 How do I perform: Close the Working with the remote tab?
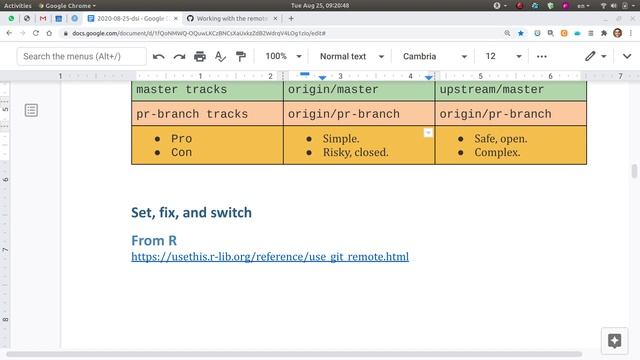[275, 18]
